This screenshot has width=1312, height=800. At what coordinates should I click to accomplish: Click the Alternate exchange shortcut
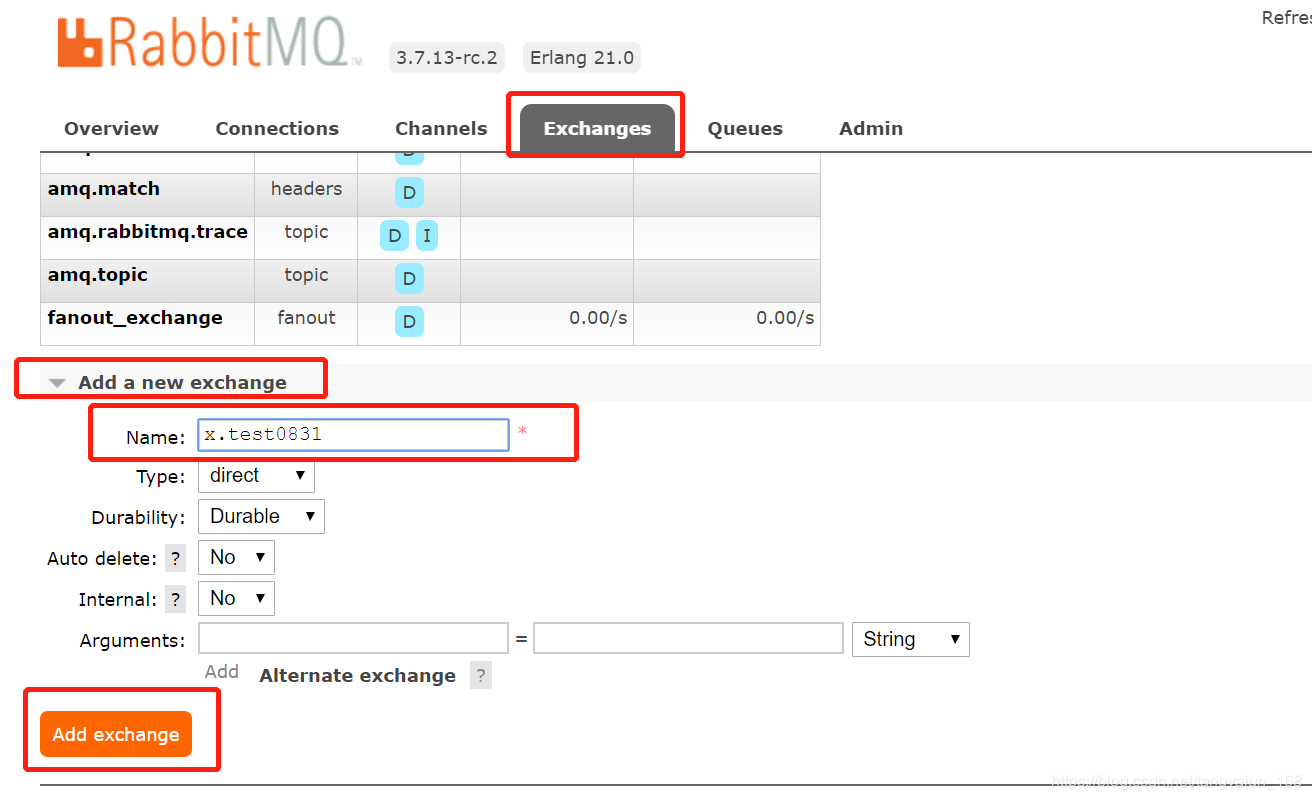357,676
